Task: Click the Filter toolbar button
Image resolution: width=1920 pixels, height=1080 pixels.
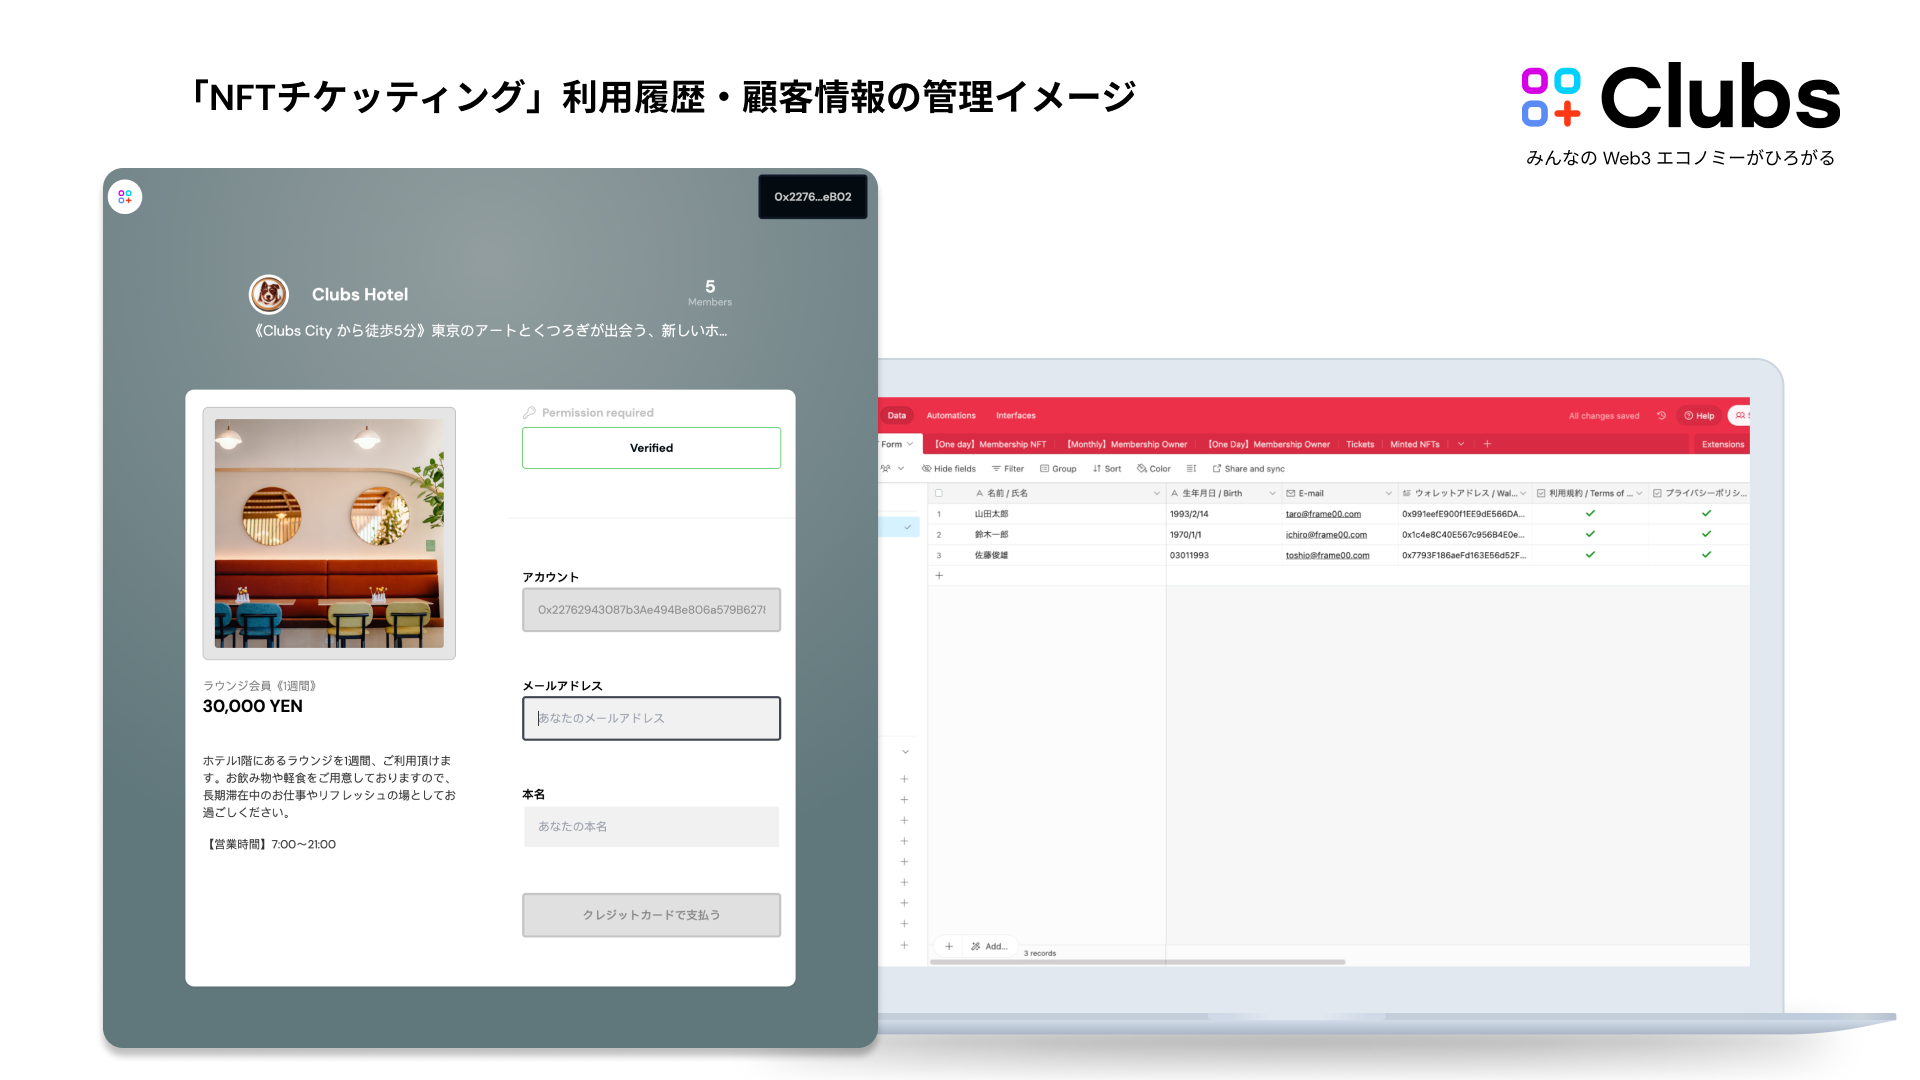Action: tap(1008, 468)
